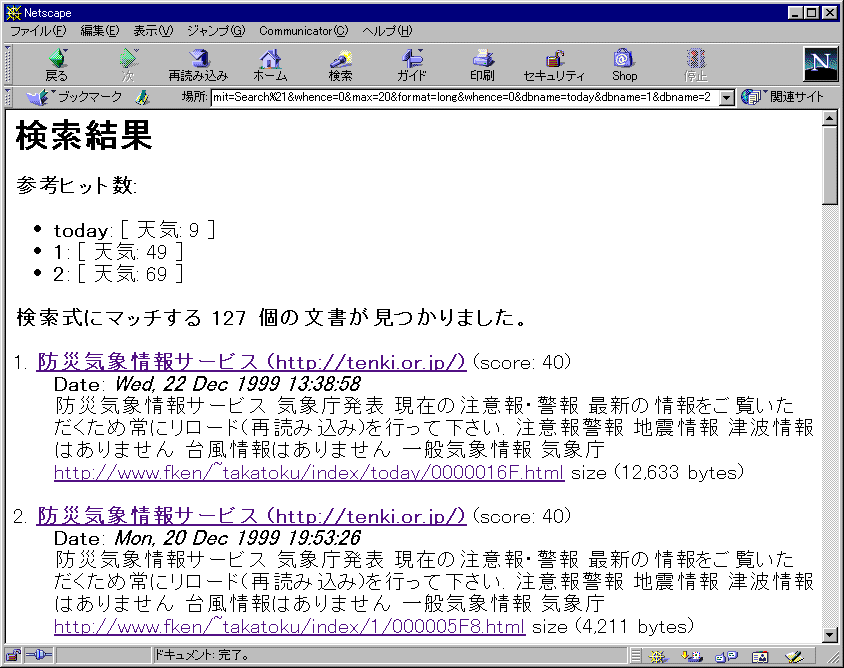
Task: Reload the page with 再読み込み button
Action: coord(198,65)
